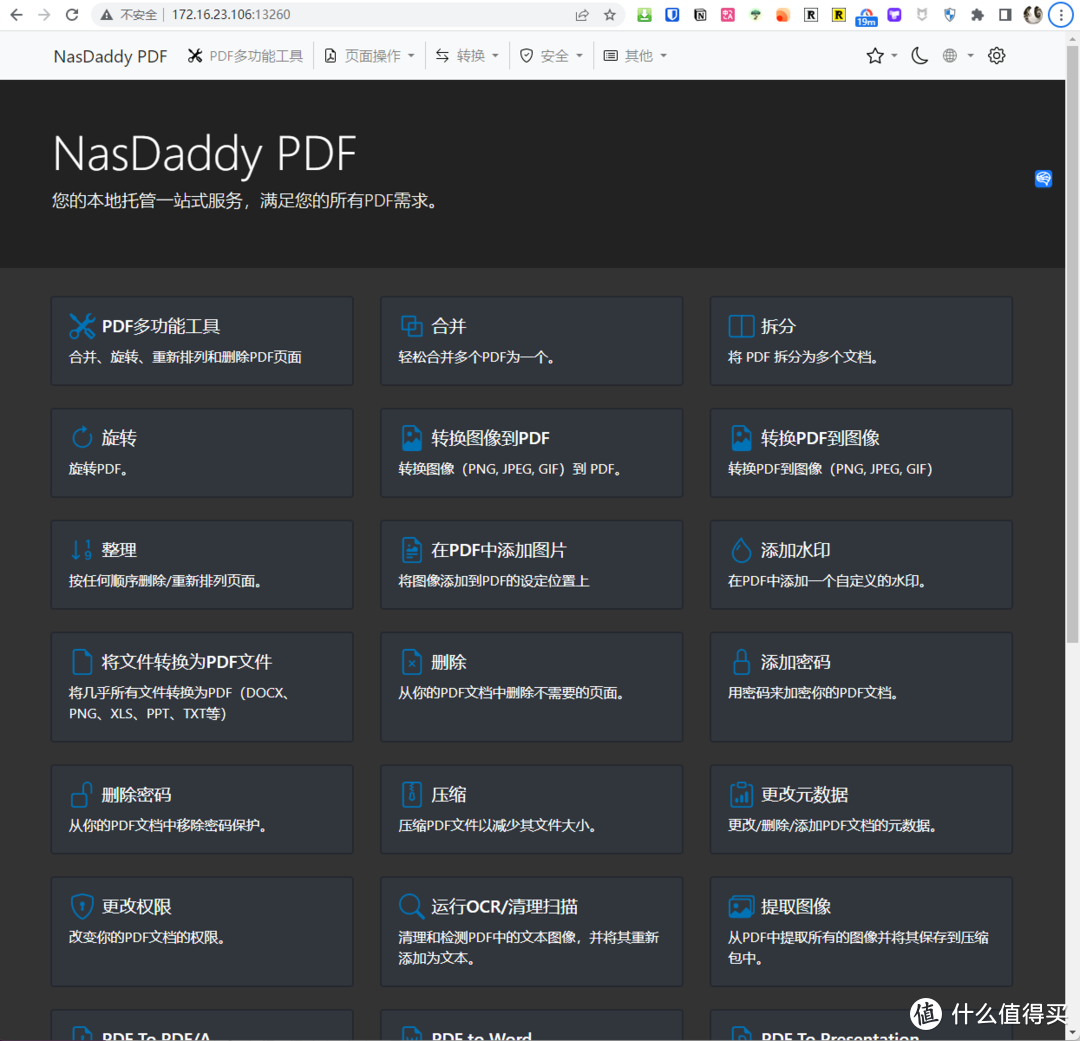This screenshot has height=1041, width=1080.
Task: Open the settings gear icon
Action: coord(996,55)
